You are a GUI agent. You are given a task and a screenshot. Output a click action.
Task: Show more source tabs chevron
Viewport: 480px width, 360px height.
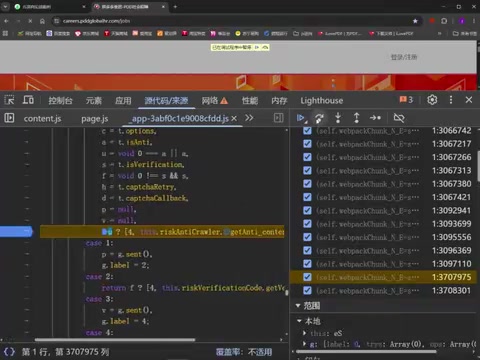pos(249,118)
